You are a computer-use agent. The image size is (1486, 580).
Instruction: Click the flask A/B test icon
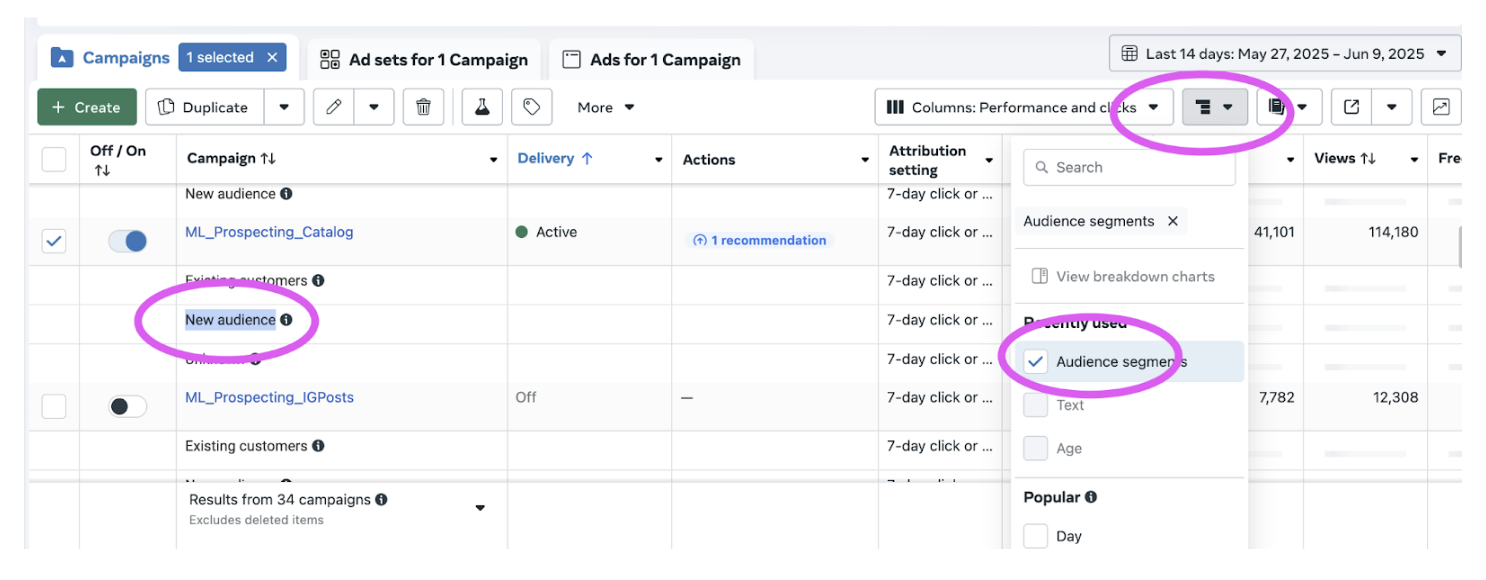pos(482,107)
